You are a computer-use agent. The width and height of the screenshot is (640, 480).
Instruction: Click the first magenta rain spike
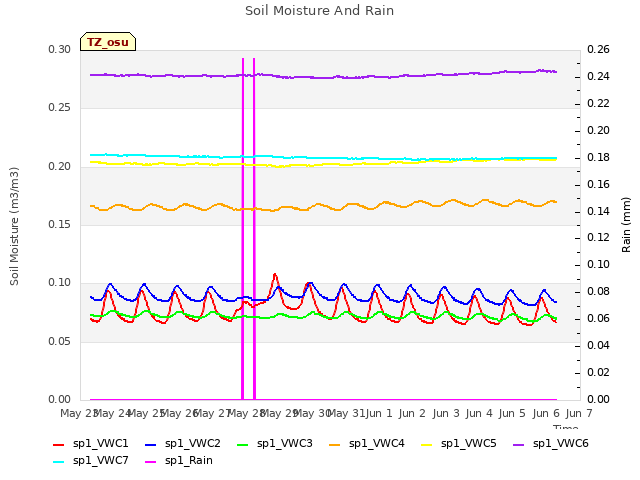243,229
